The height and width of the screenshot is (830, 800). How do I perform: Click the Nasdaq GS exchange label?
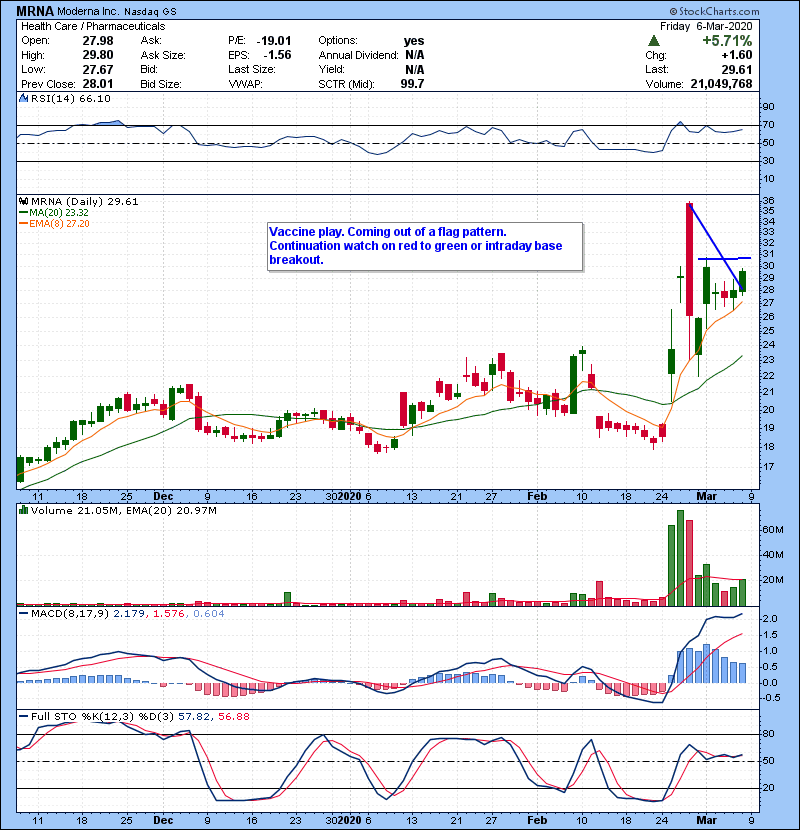click(x=150, y=12)
